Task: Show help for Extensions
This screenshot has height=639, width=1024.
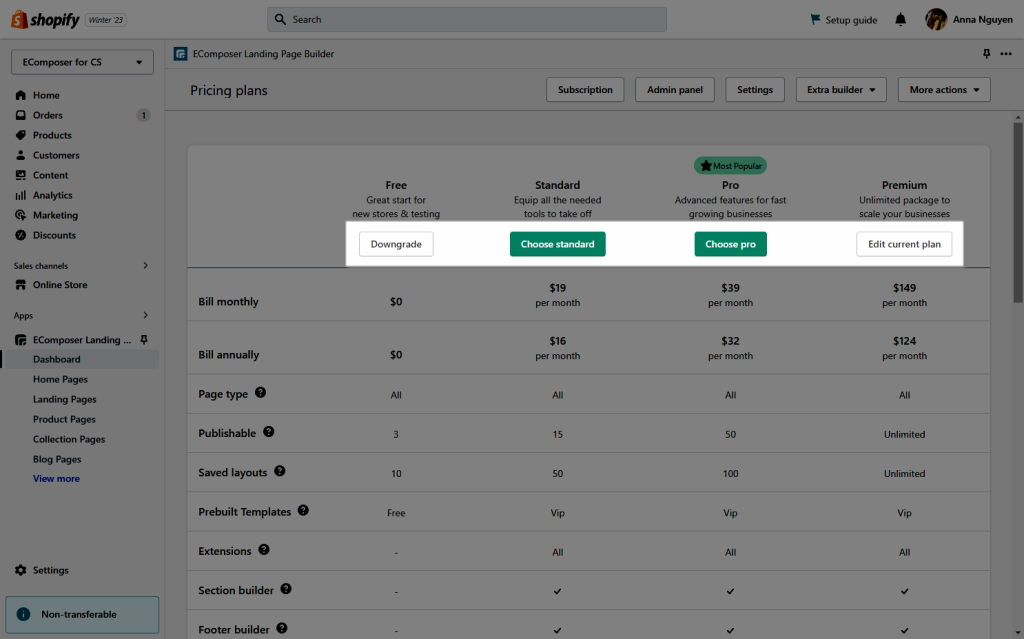Action: click(264, 549)
